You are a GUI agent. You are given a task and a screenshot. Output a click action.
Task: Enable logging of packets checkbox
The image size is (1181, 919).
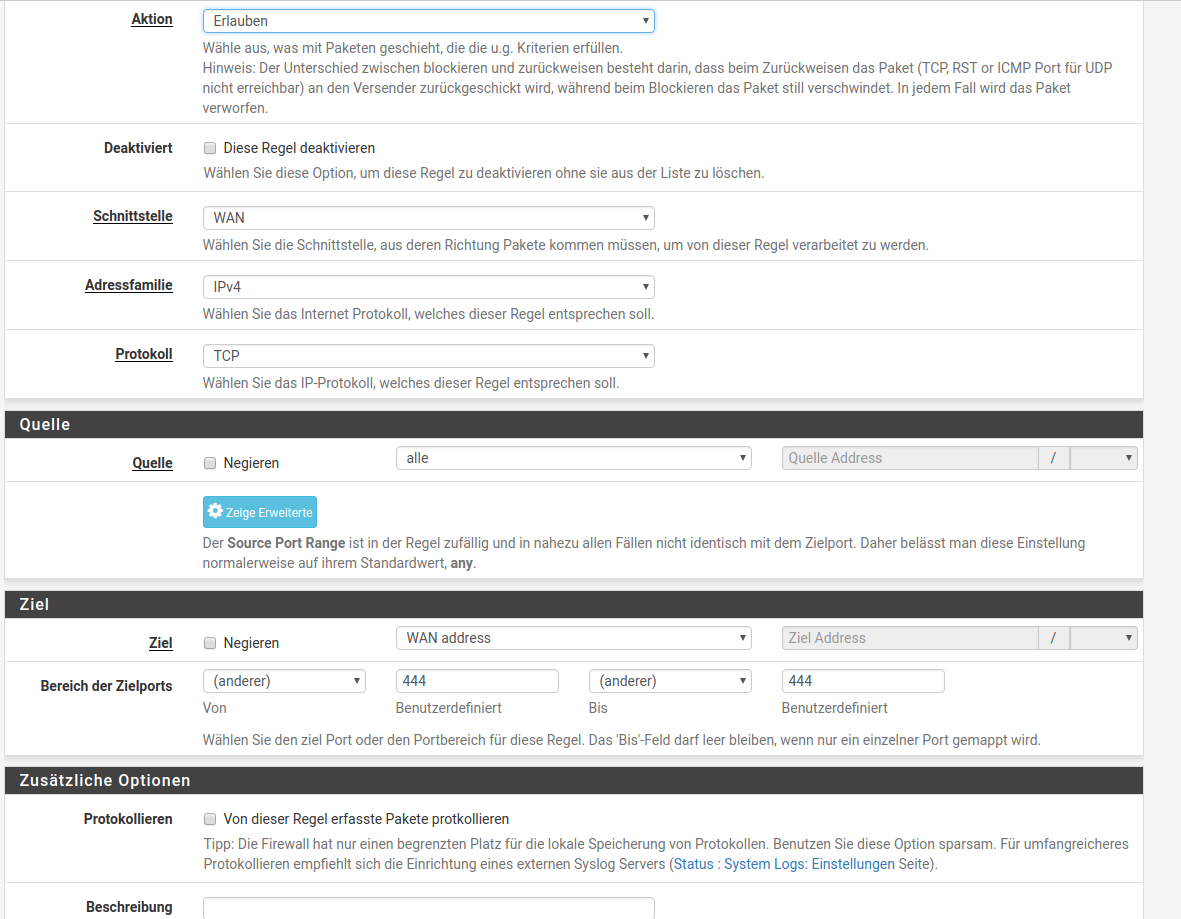[210, 819]
